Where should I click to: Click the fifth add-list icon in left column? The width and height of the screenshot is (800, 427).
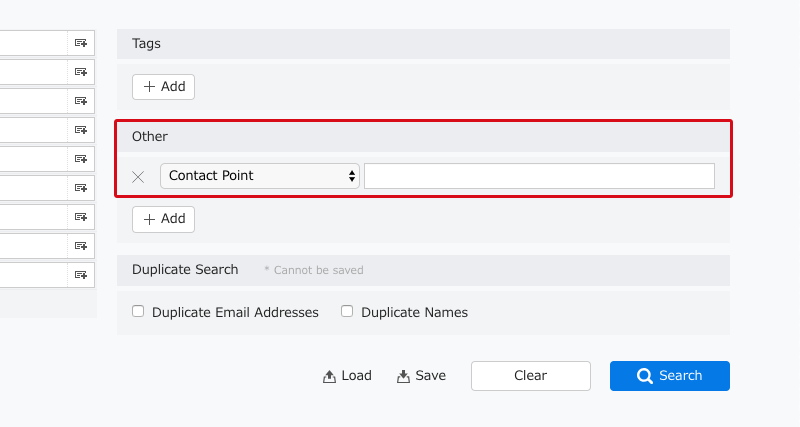(81, 159)
